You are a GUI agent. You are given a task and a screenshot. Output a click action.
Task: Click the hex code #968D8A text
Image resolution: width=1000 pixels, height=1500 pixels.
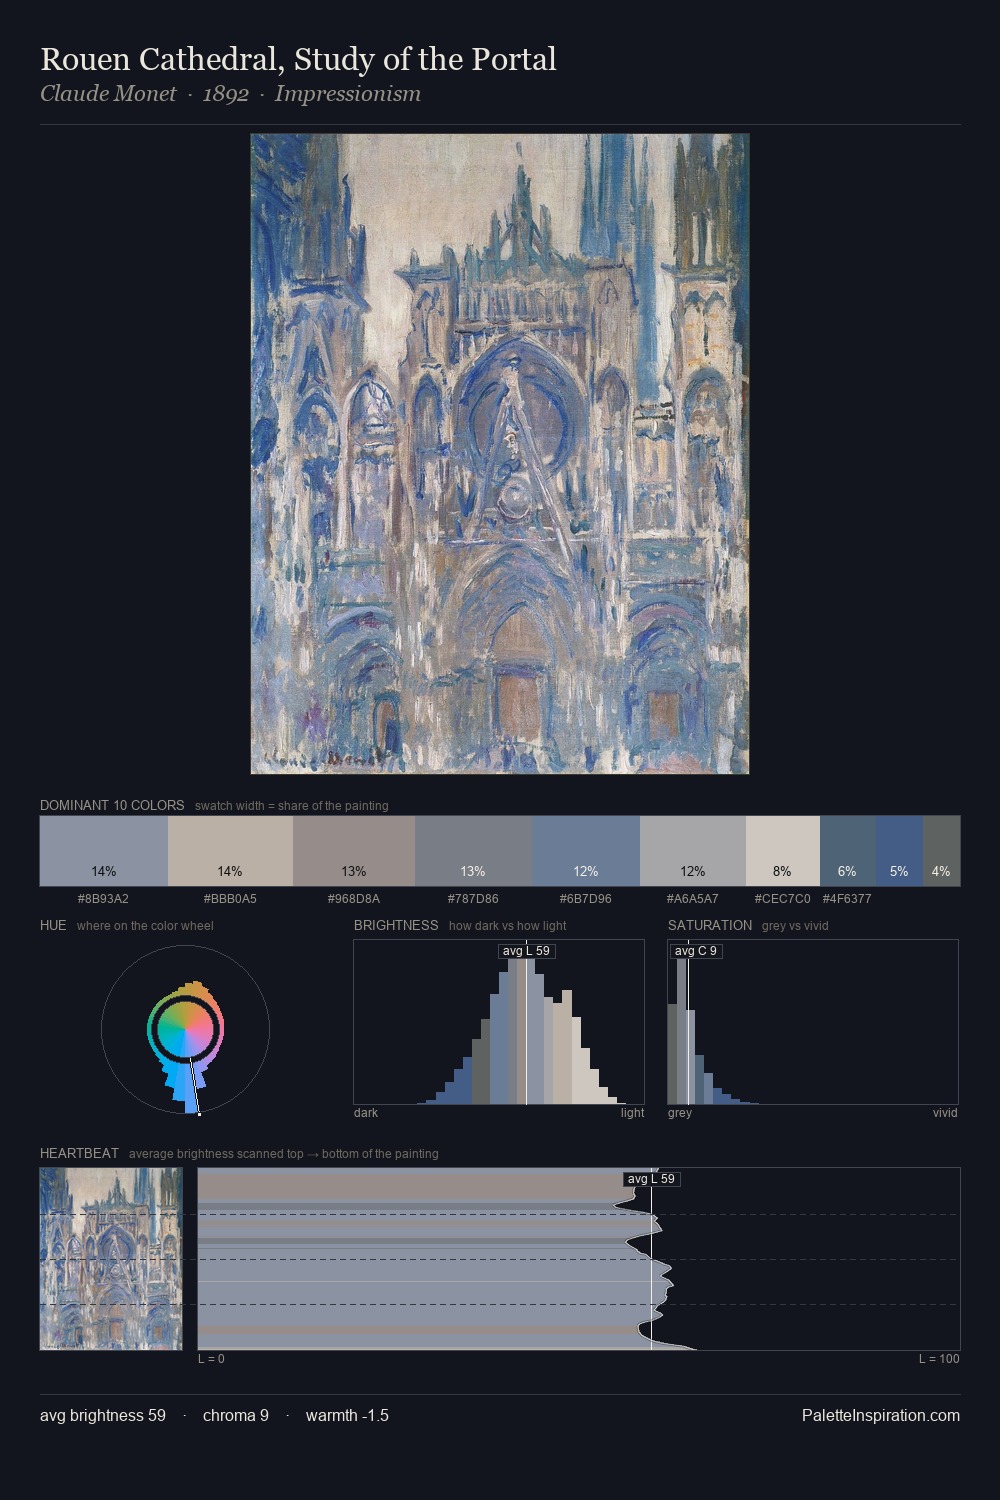pos(354,899)
